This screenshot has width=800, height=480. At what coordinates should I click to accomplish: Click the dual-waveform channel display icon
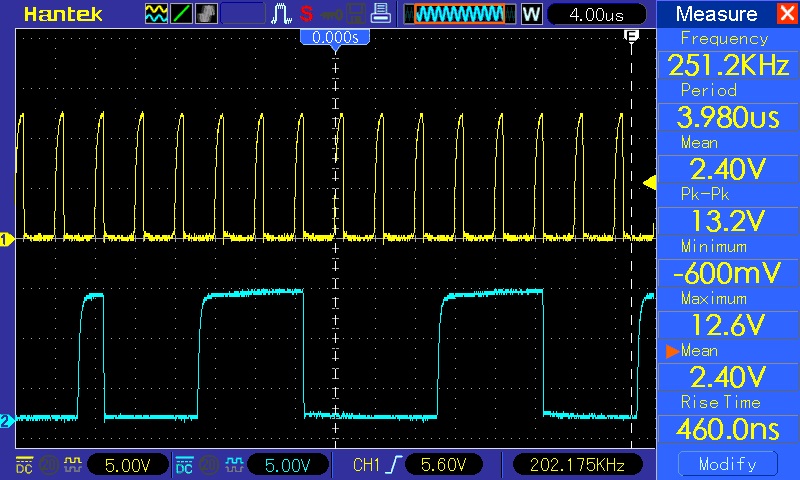157,14
